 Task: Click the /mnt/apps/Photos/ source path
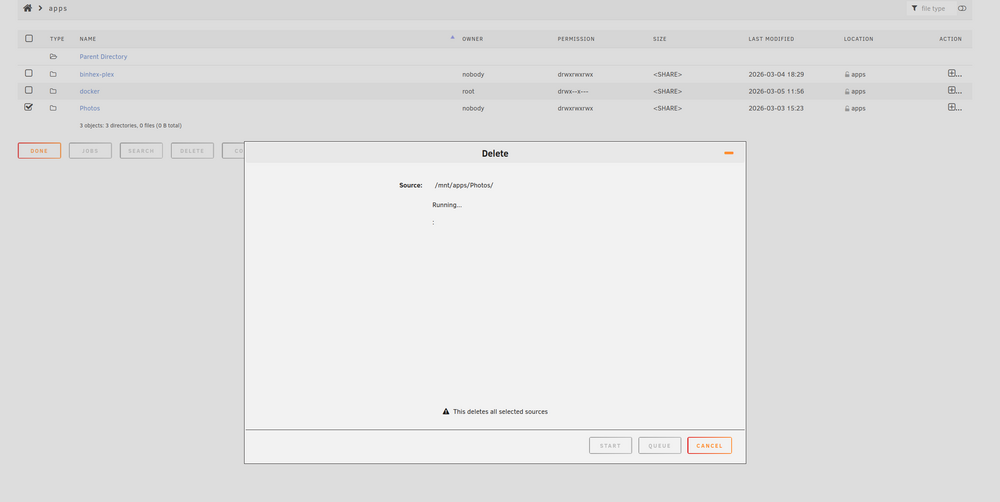click(x=464, y=186)
